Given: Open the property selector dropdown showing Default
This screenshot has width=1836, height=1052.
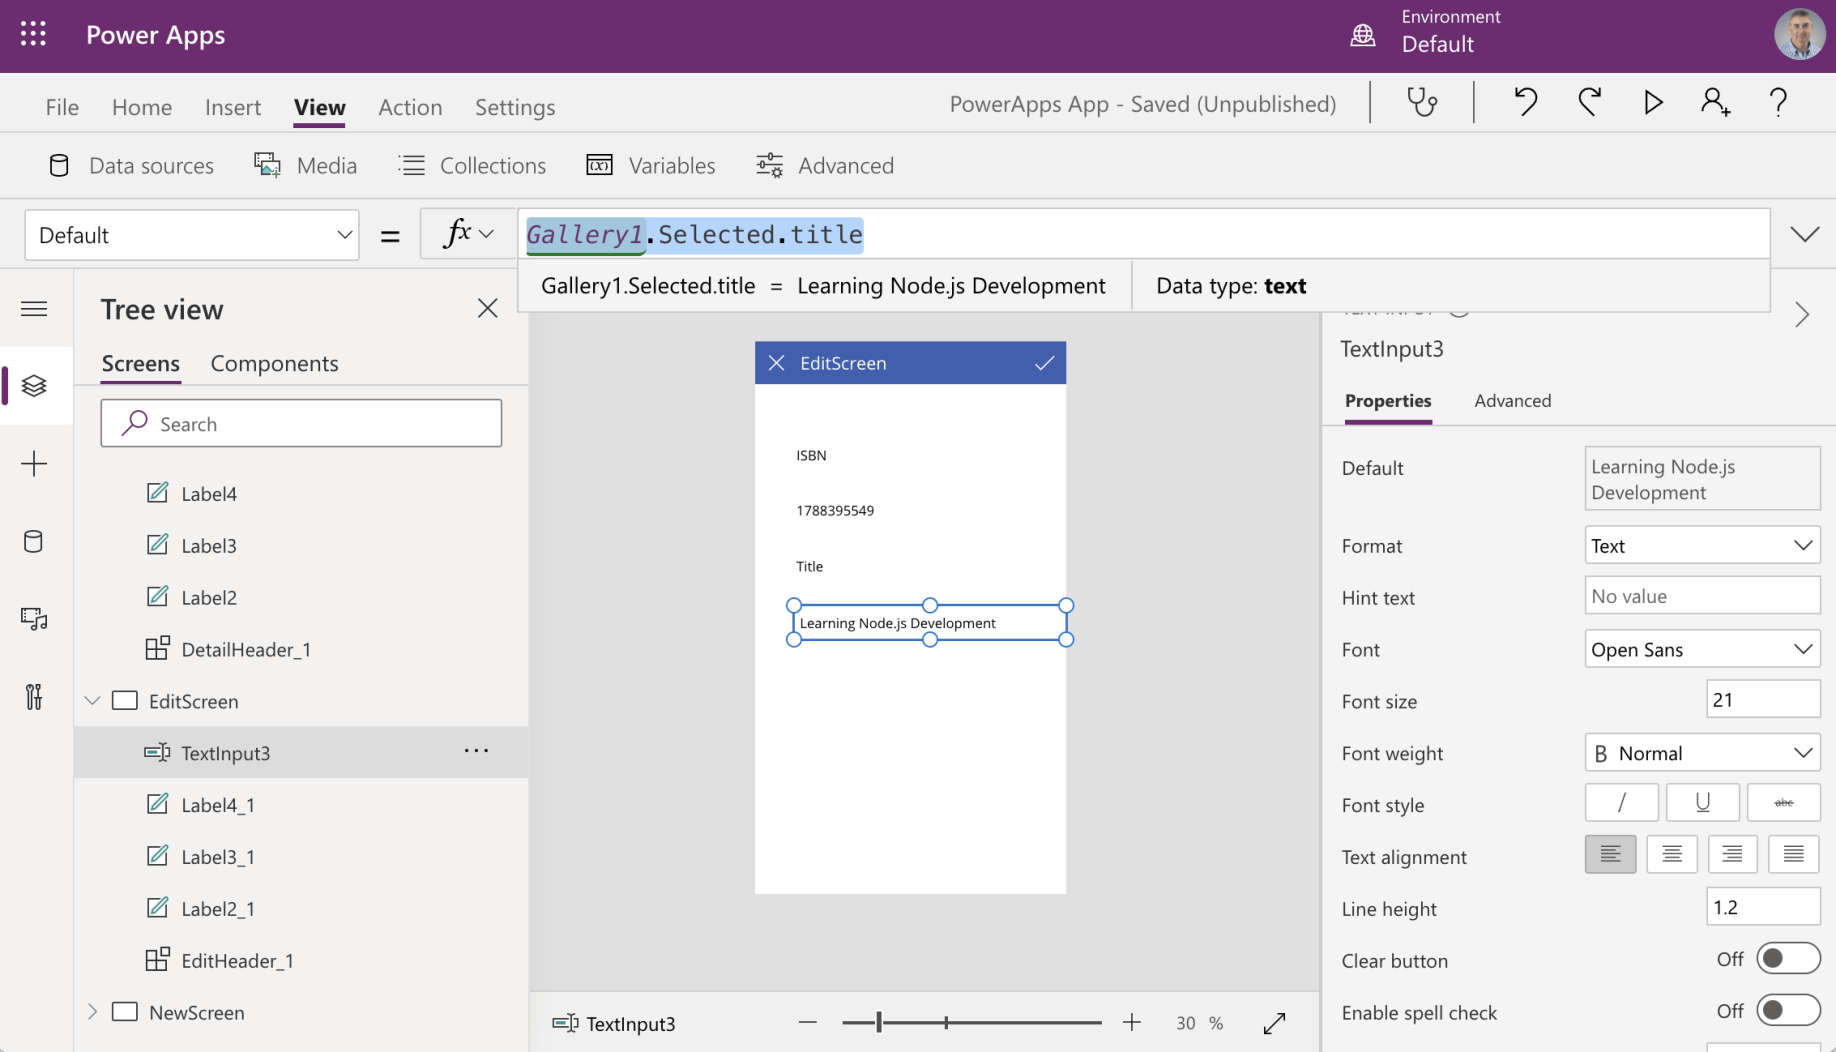Looking at the screenshot, I should (x=192, y=235).
